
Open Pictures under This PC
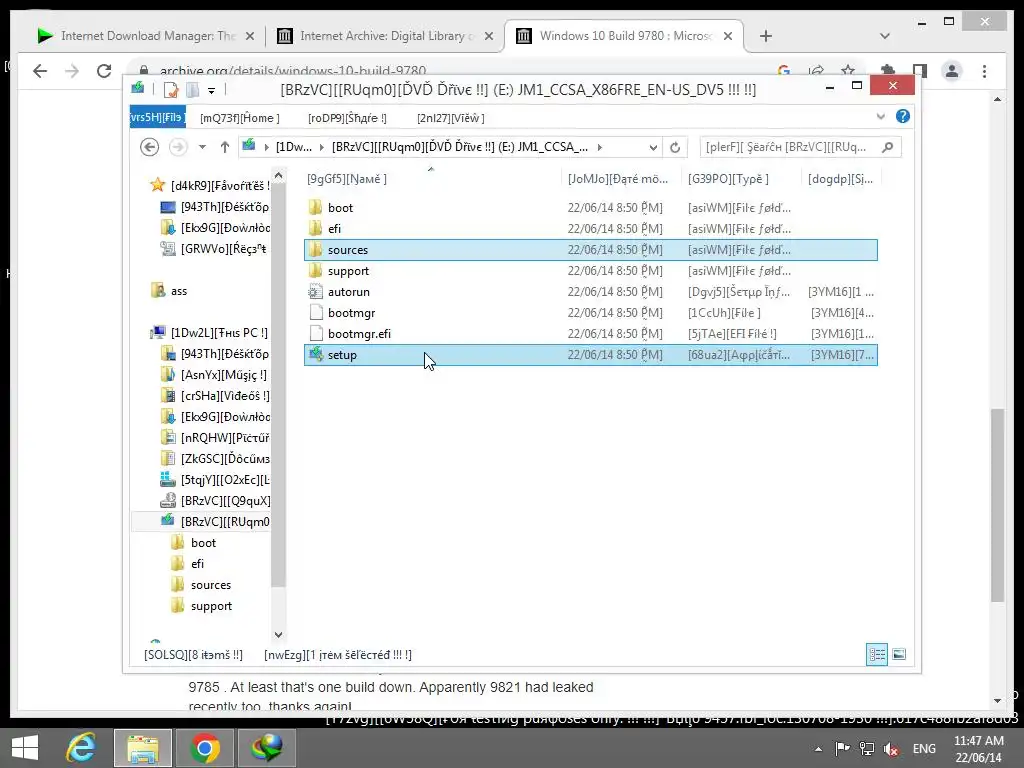[215, 438]
